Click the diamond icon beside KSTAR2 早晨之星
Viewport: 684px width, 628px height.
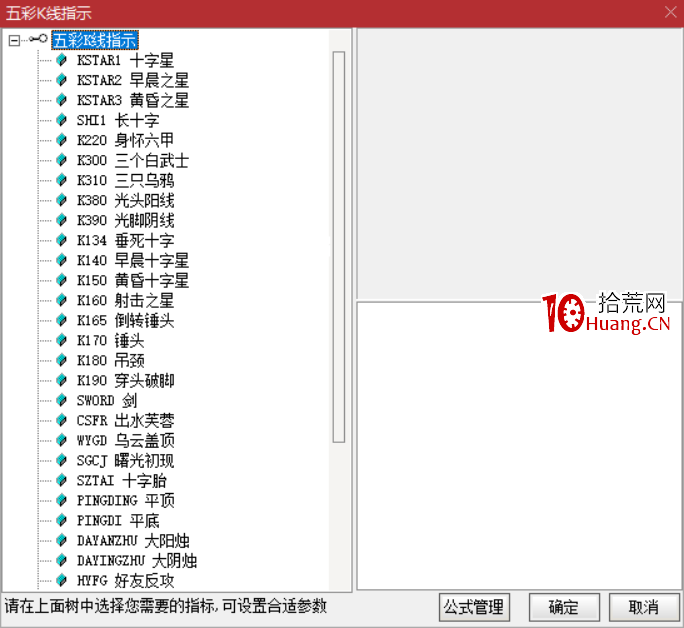click(x=62, y=80)
